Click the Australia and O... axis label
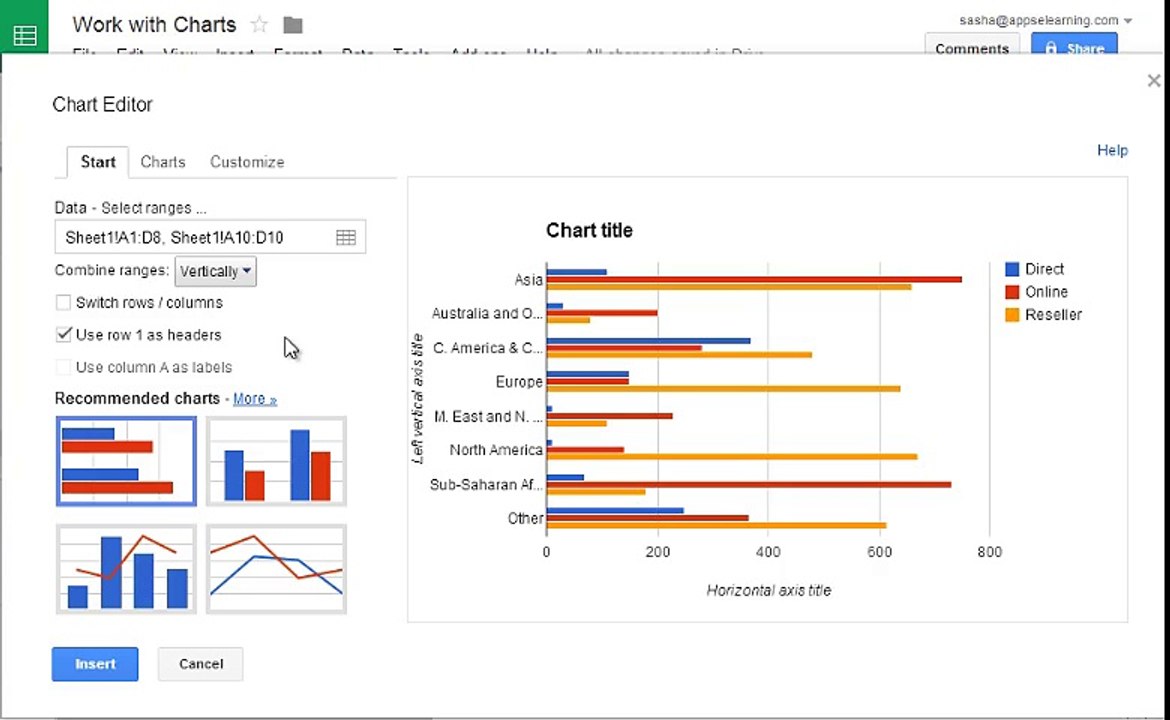This screenshot has width=1170, height=720. 487,313
